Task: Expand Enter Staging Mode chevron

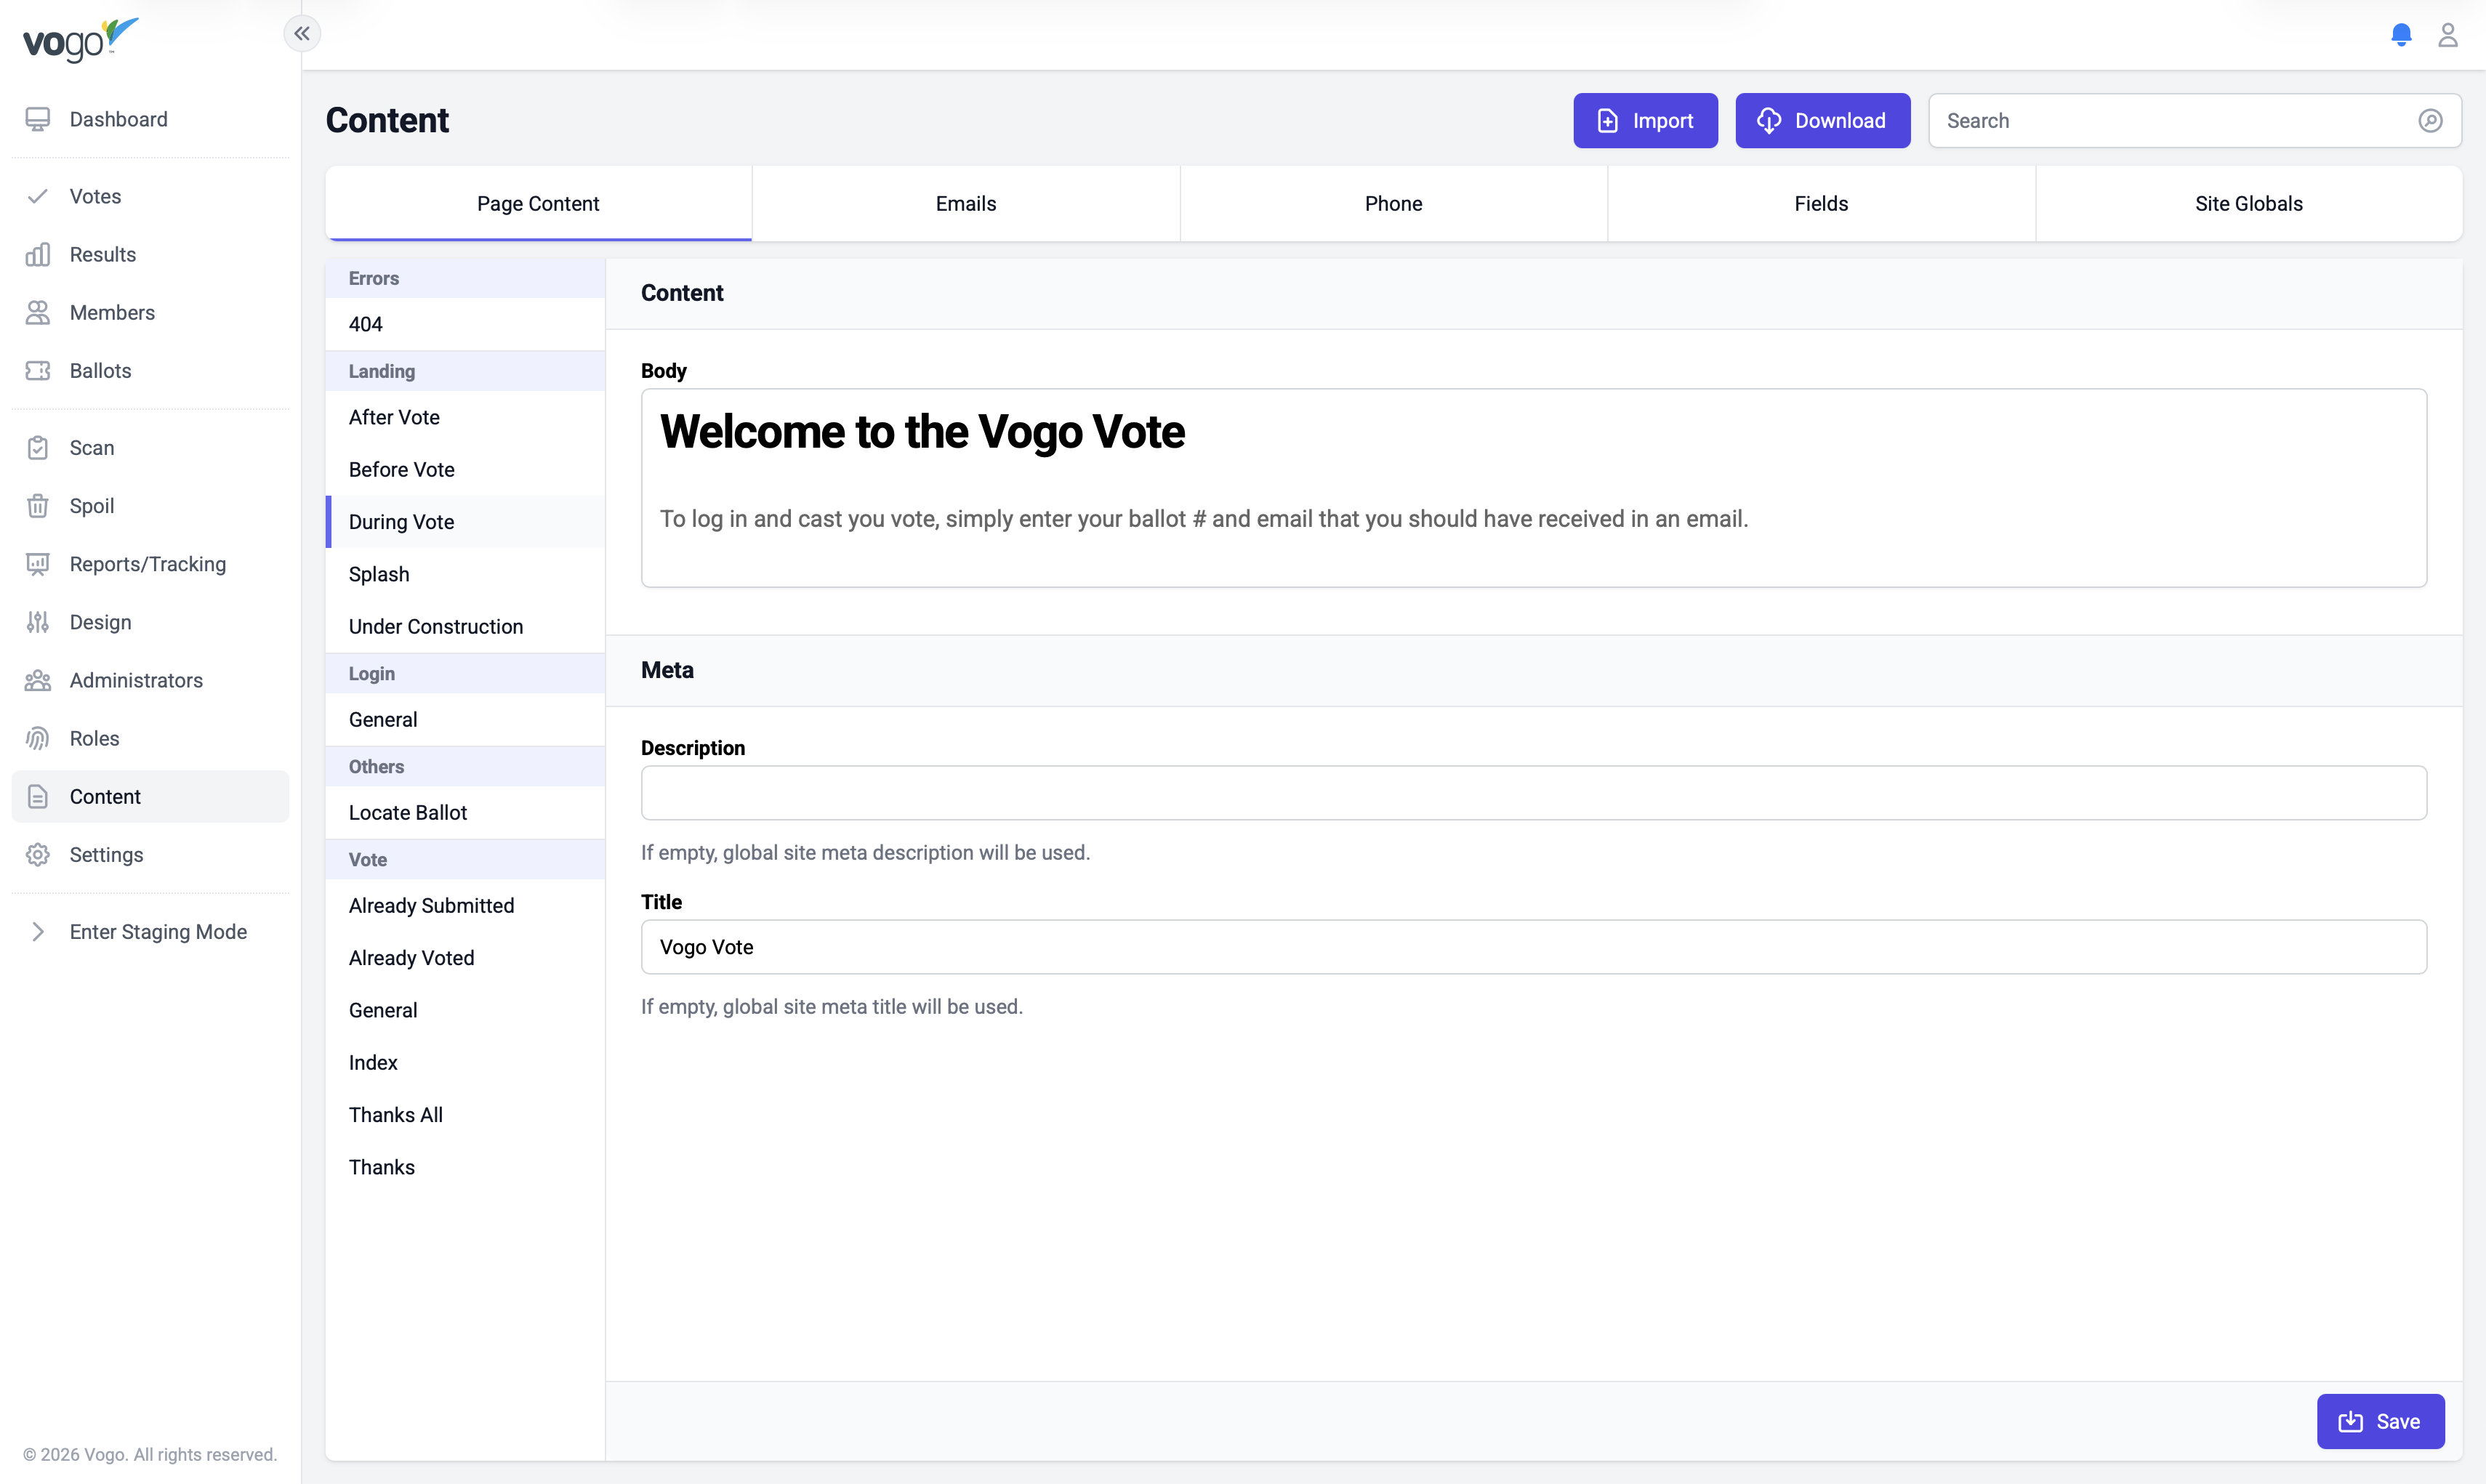Action: pos(38,931)
